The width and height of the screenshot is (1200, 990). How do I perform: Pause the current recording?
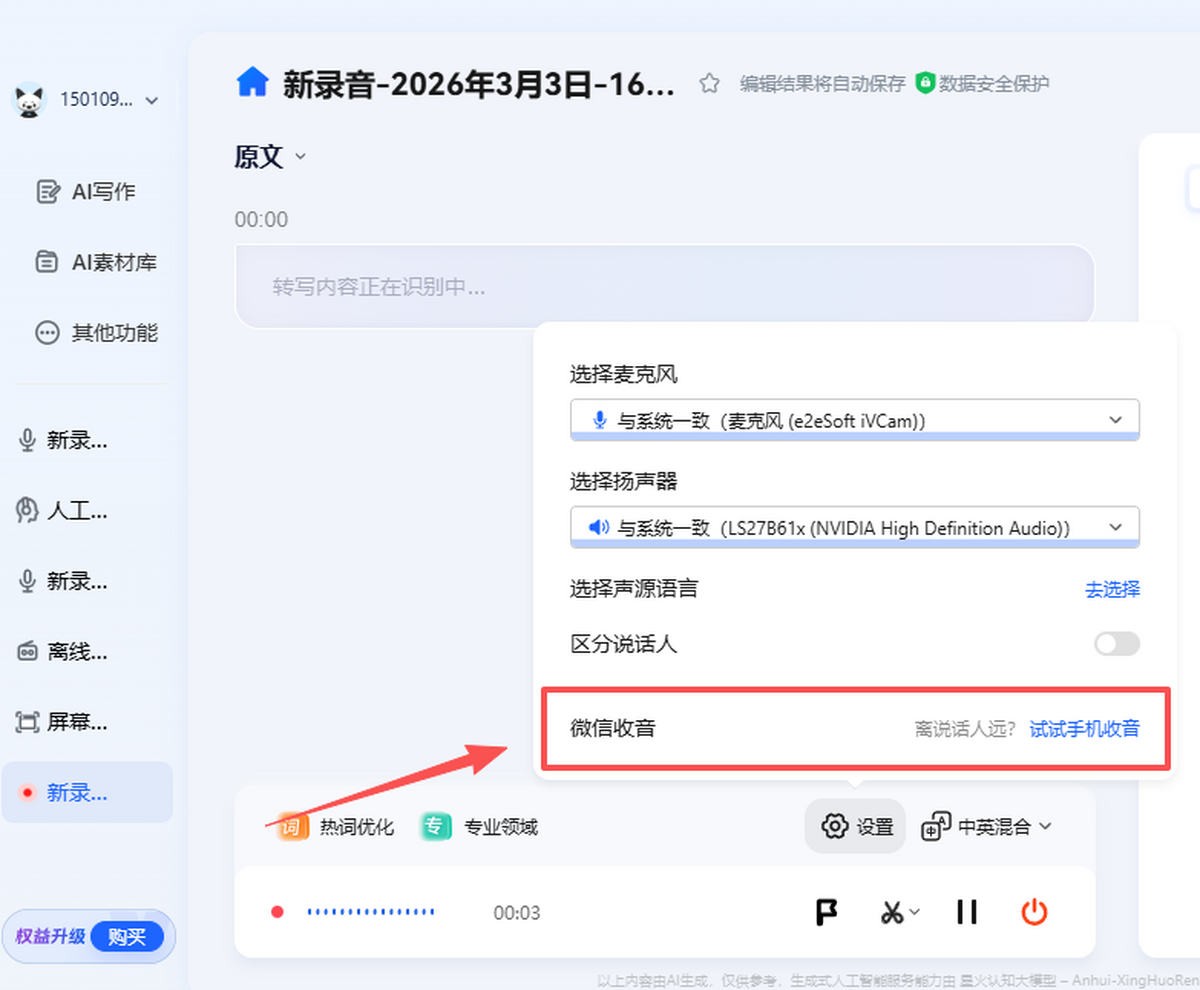(966, 912)
